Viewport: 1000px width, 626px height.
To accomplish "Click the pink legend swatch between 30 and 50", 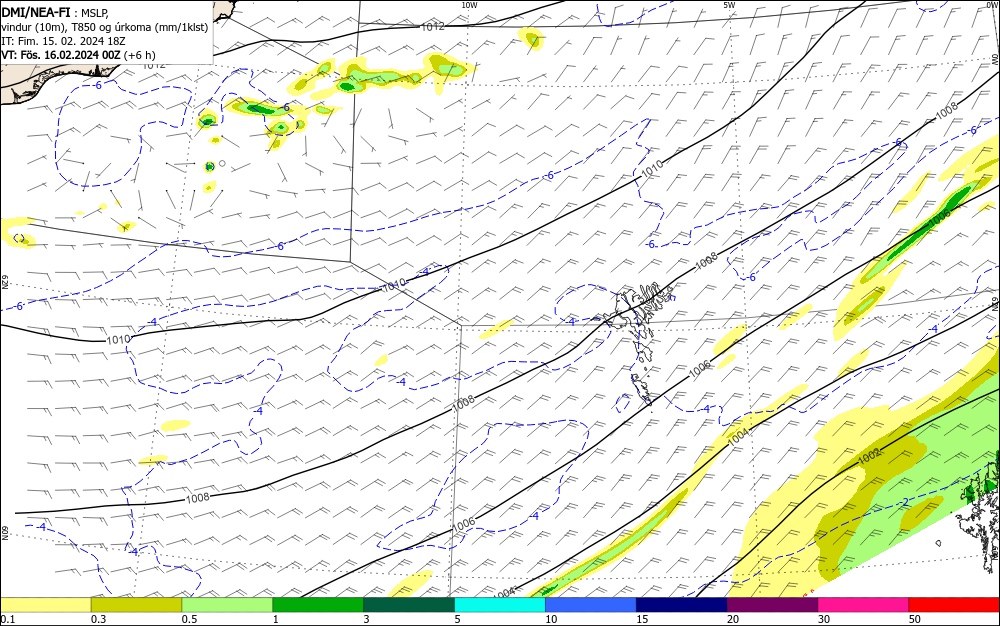I will coord(863,605).
